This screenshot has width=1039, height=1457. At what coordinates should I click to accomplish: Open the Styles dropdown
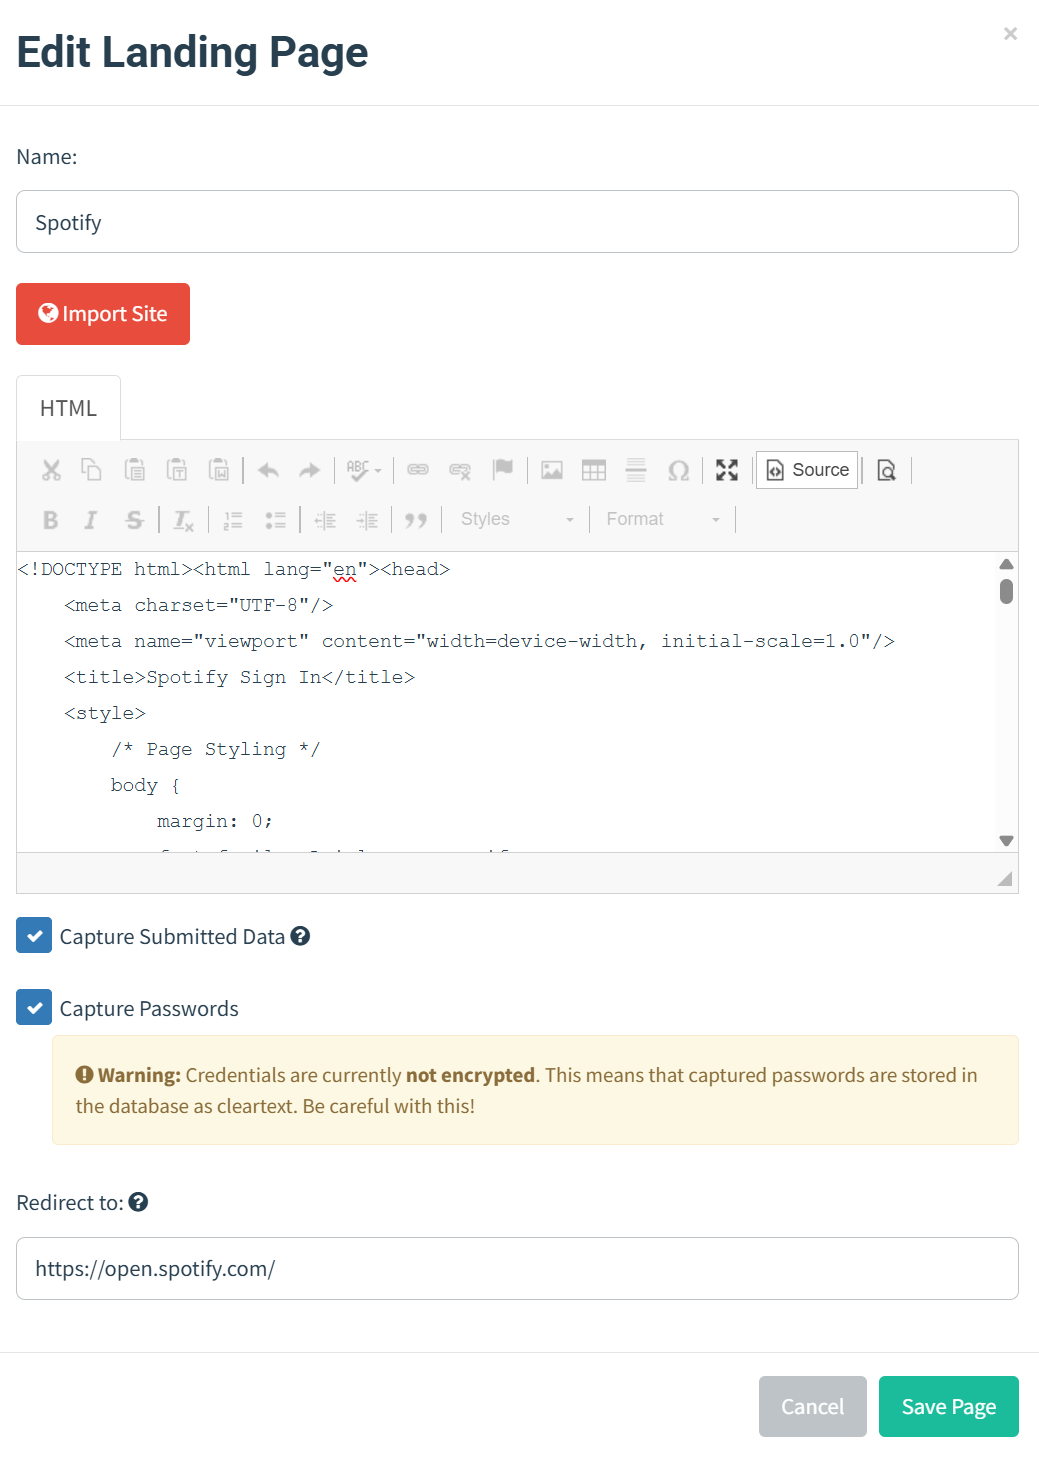tap(517, 519)
